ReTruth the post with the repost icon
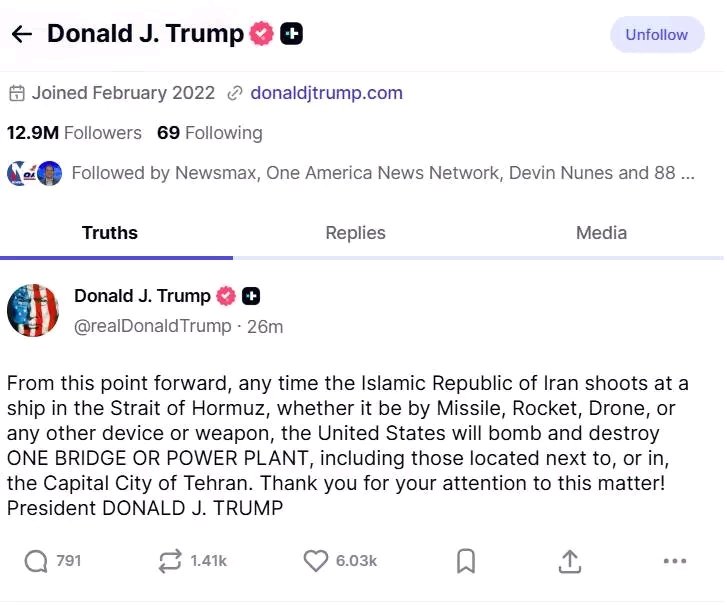This screenshot has height=605, width=727. tap(170, 561)
